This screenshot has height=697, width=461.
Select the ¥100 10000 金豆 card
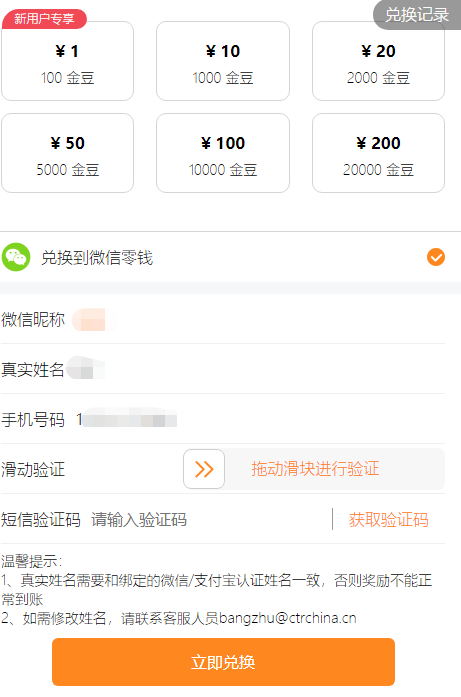pos(223,153)
